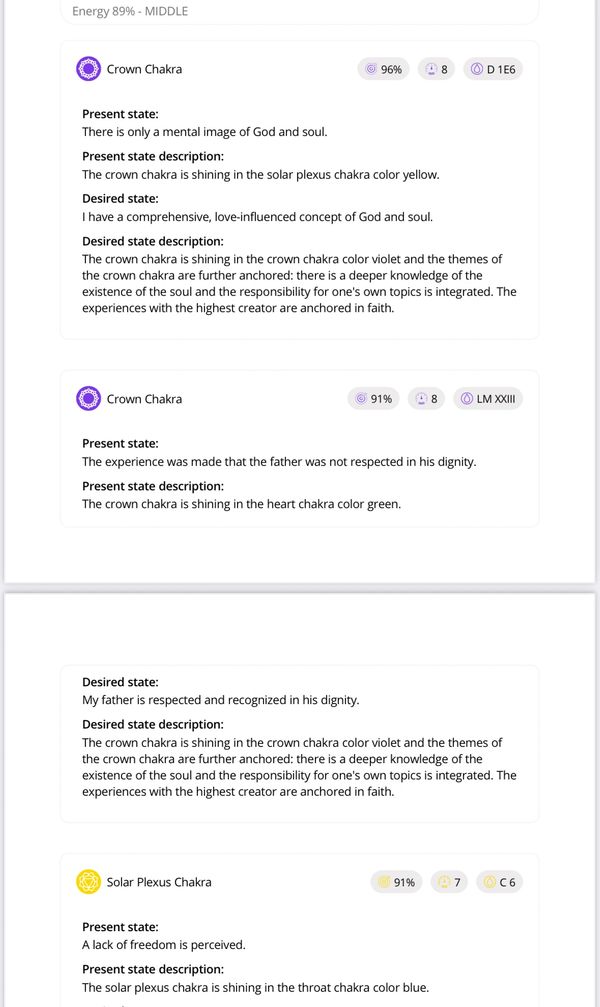Open the Crown Chakra title in the 96% card
This screenshot has height=1007, width=600.
144,69
